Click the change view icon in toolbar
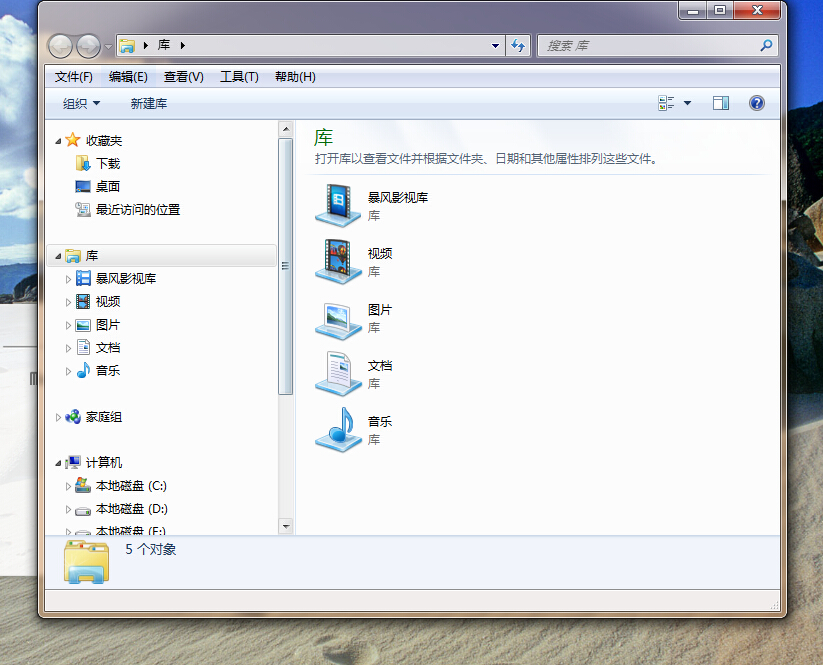 [x=666, y=103]
